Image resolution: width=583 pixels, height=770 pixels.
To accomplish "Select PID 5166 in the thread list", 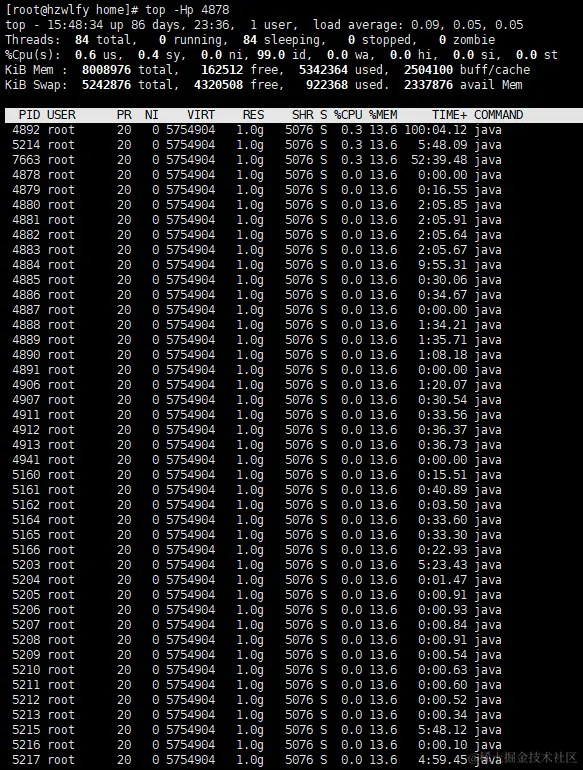I will 26,550.
